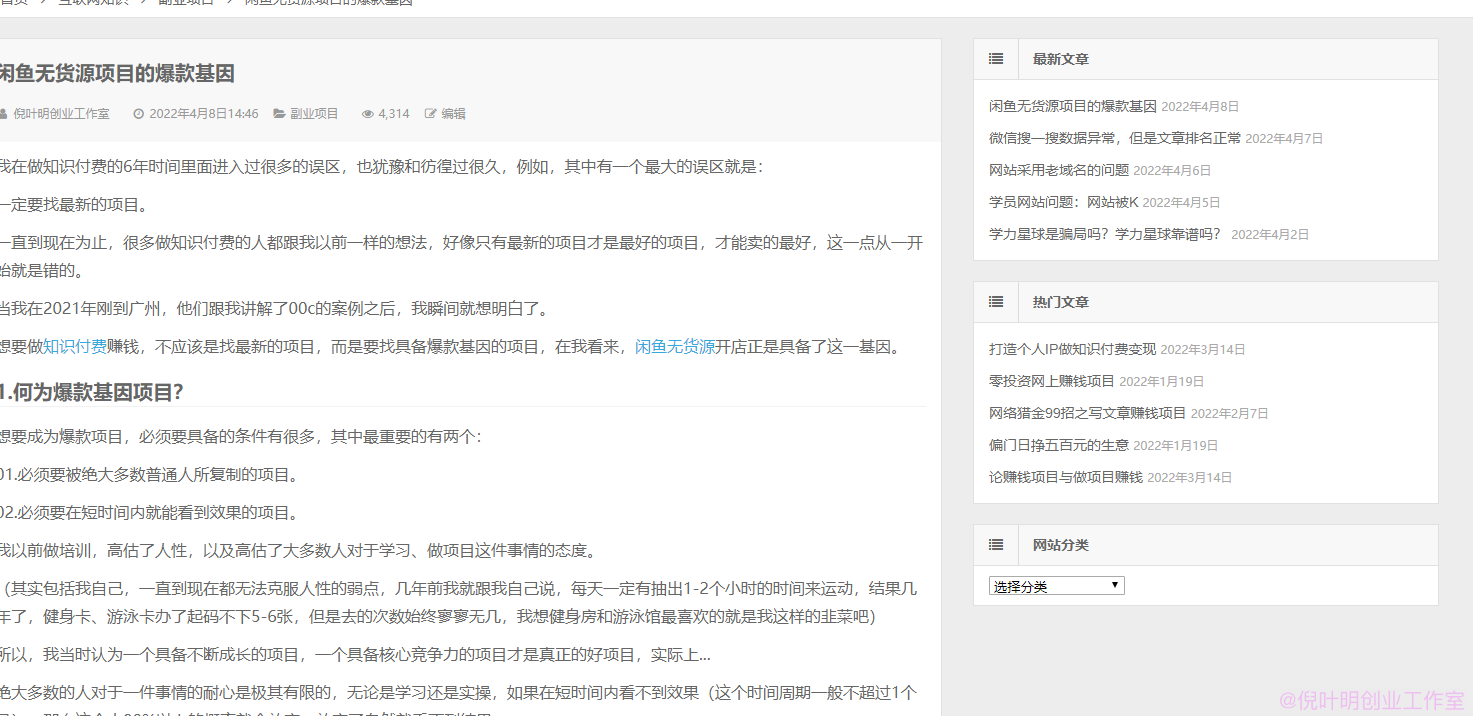Viewport: 1473px width, 716px height.
Task: Open popular post 网络猎金99招之写文章赚钱项目
Action: (1087, 413)
